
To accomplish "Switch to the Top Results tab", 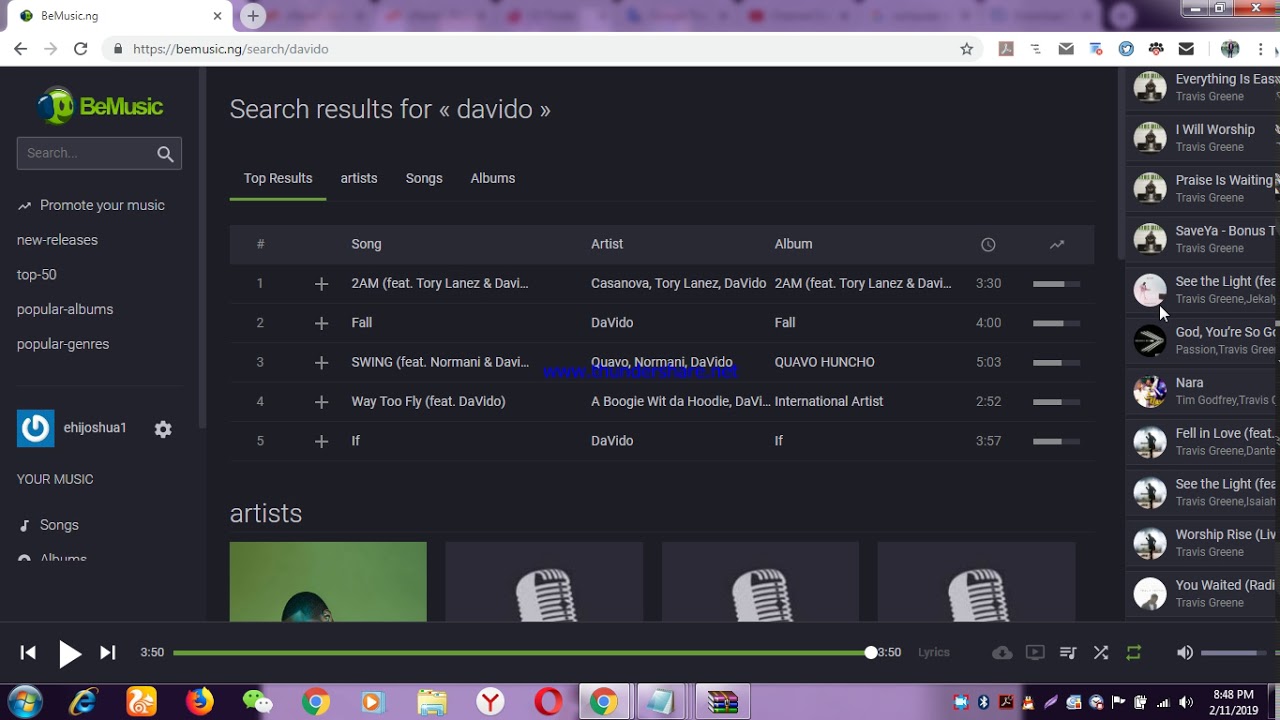I will (278, 178).
